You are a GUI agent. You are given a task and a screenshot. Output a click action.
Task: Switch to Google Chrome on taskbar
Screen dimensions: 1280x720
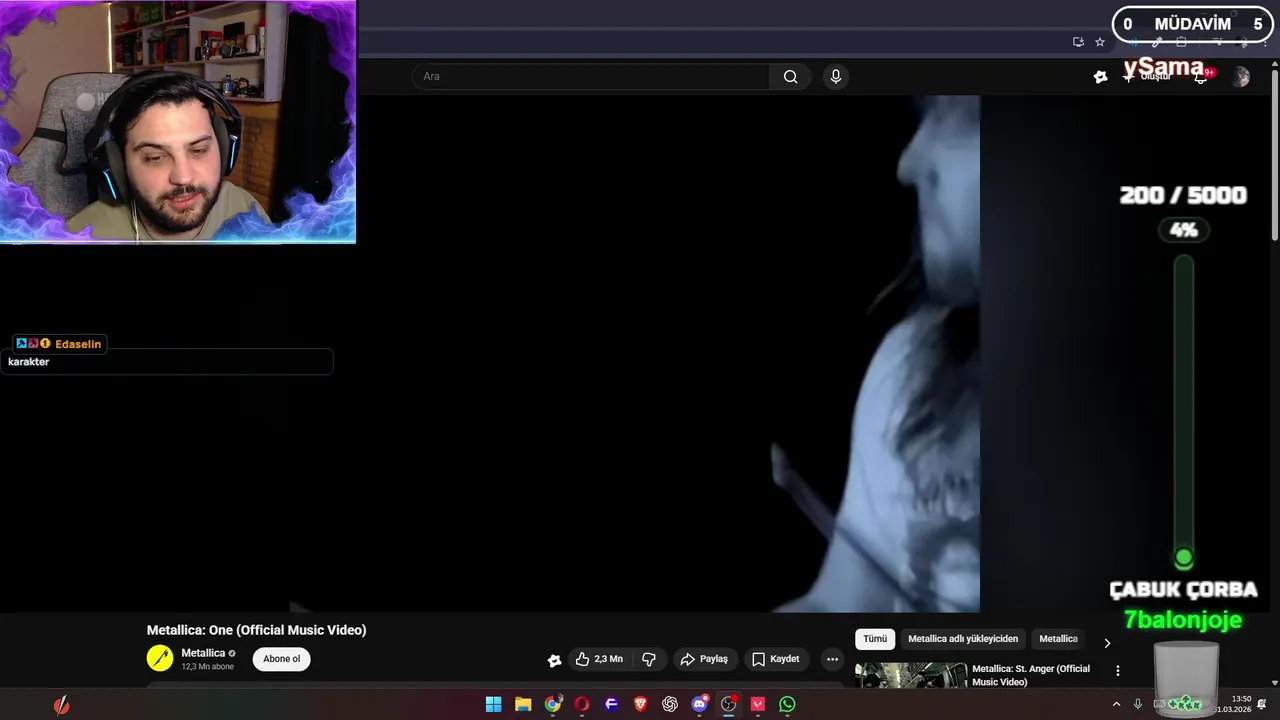pos(552,704)
